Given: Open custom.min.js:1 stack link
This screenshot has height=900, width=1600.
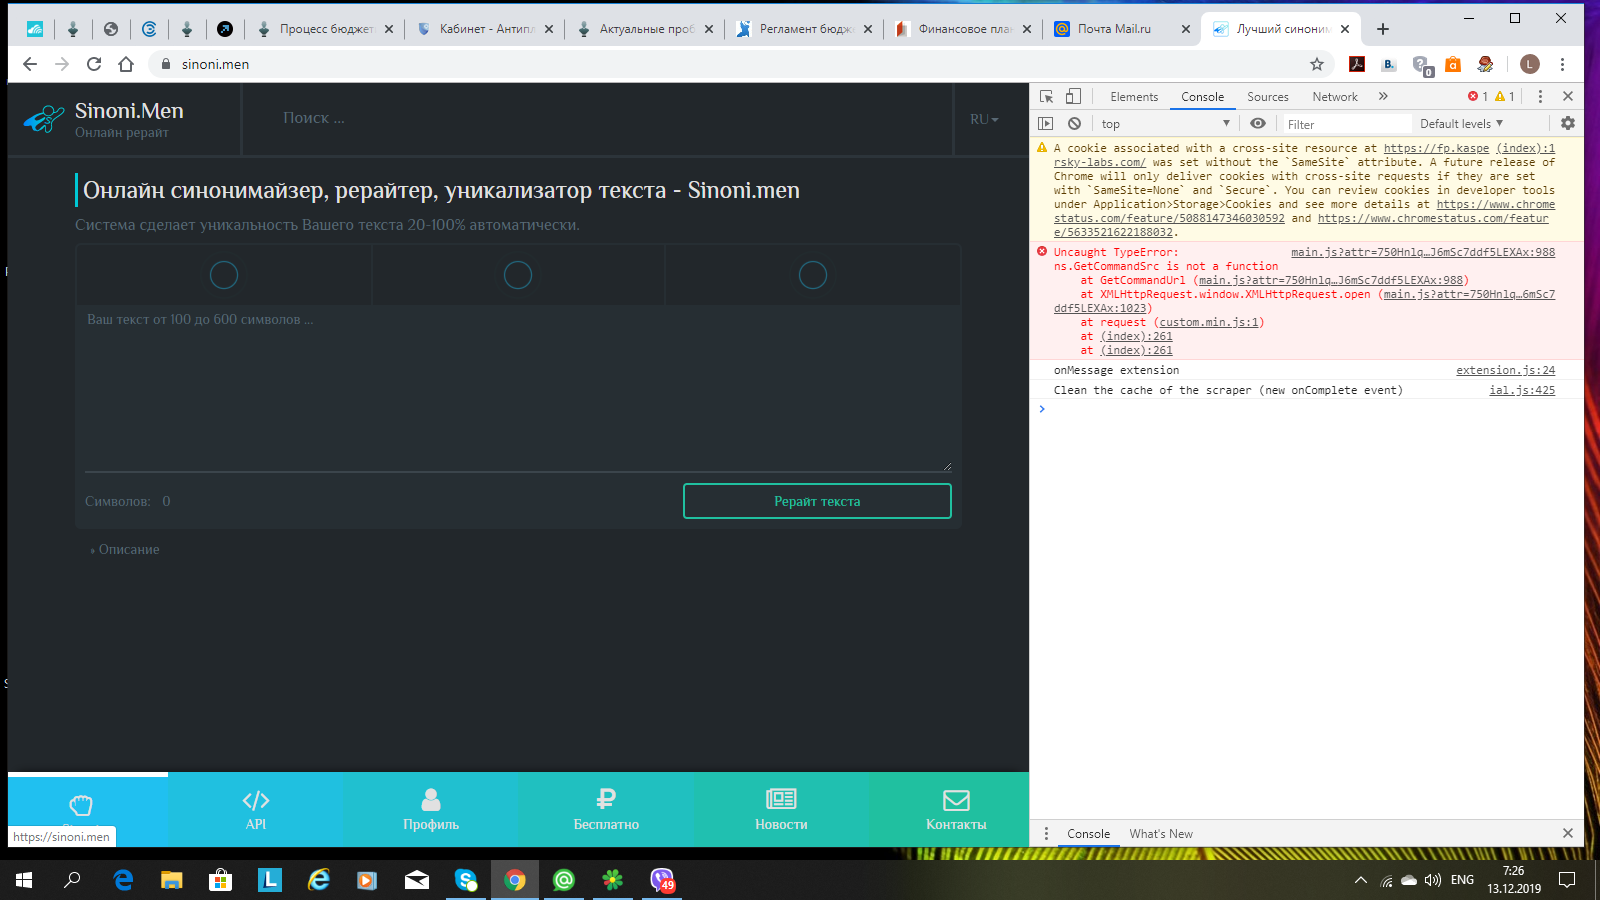Looking at the screenshot, I should click(x=1209, y=322).
